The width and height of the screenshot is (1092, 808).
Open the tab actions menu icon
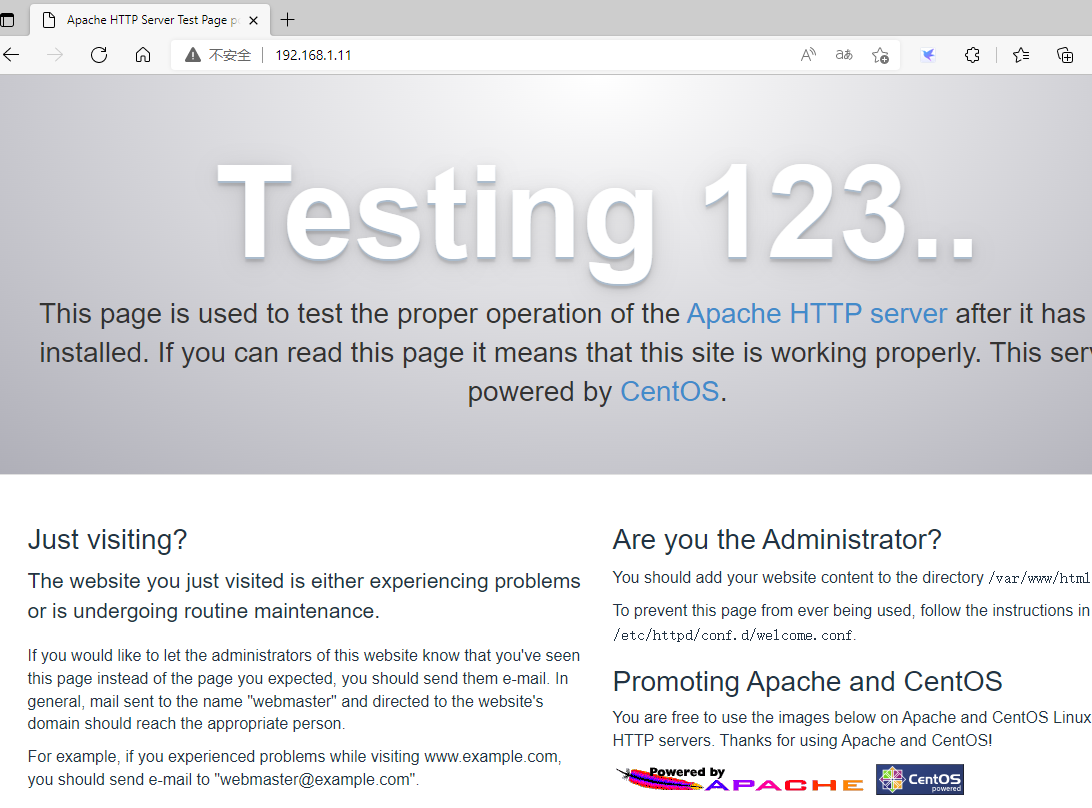click(7, 20)
